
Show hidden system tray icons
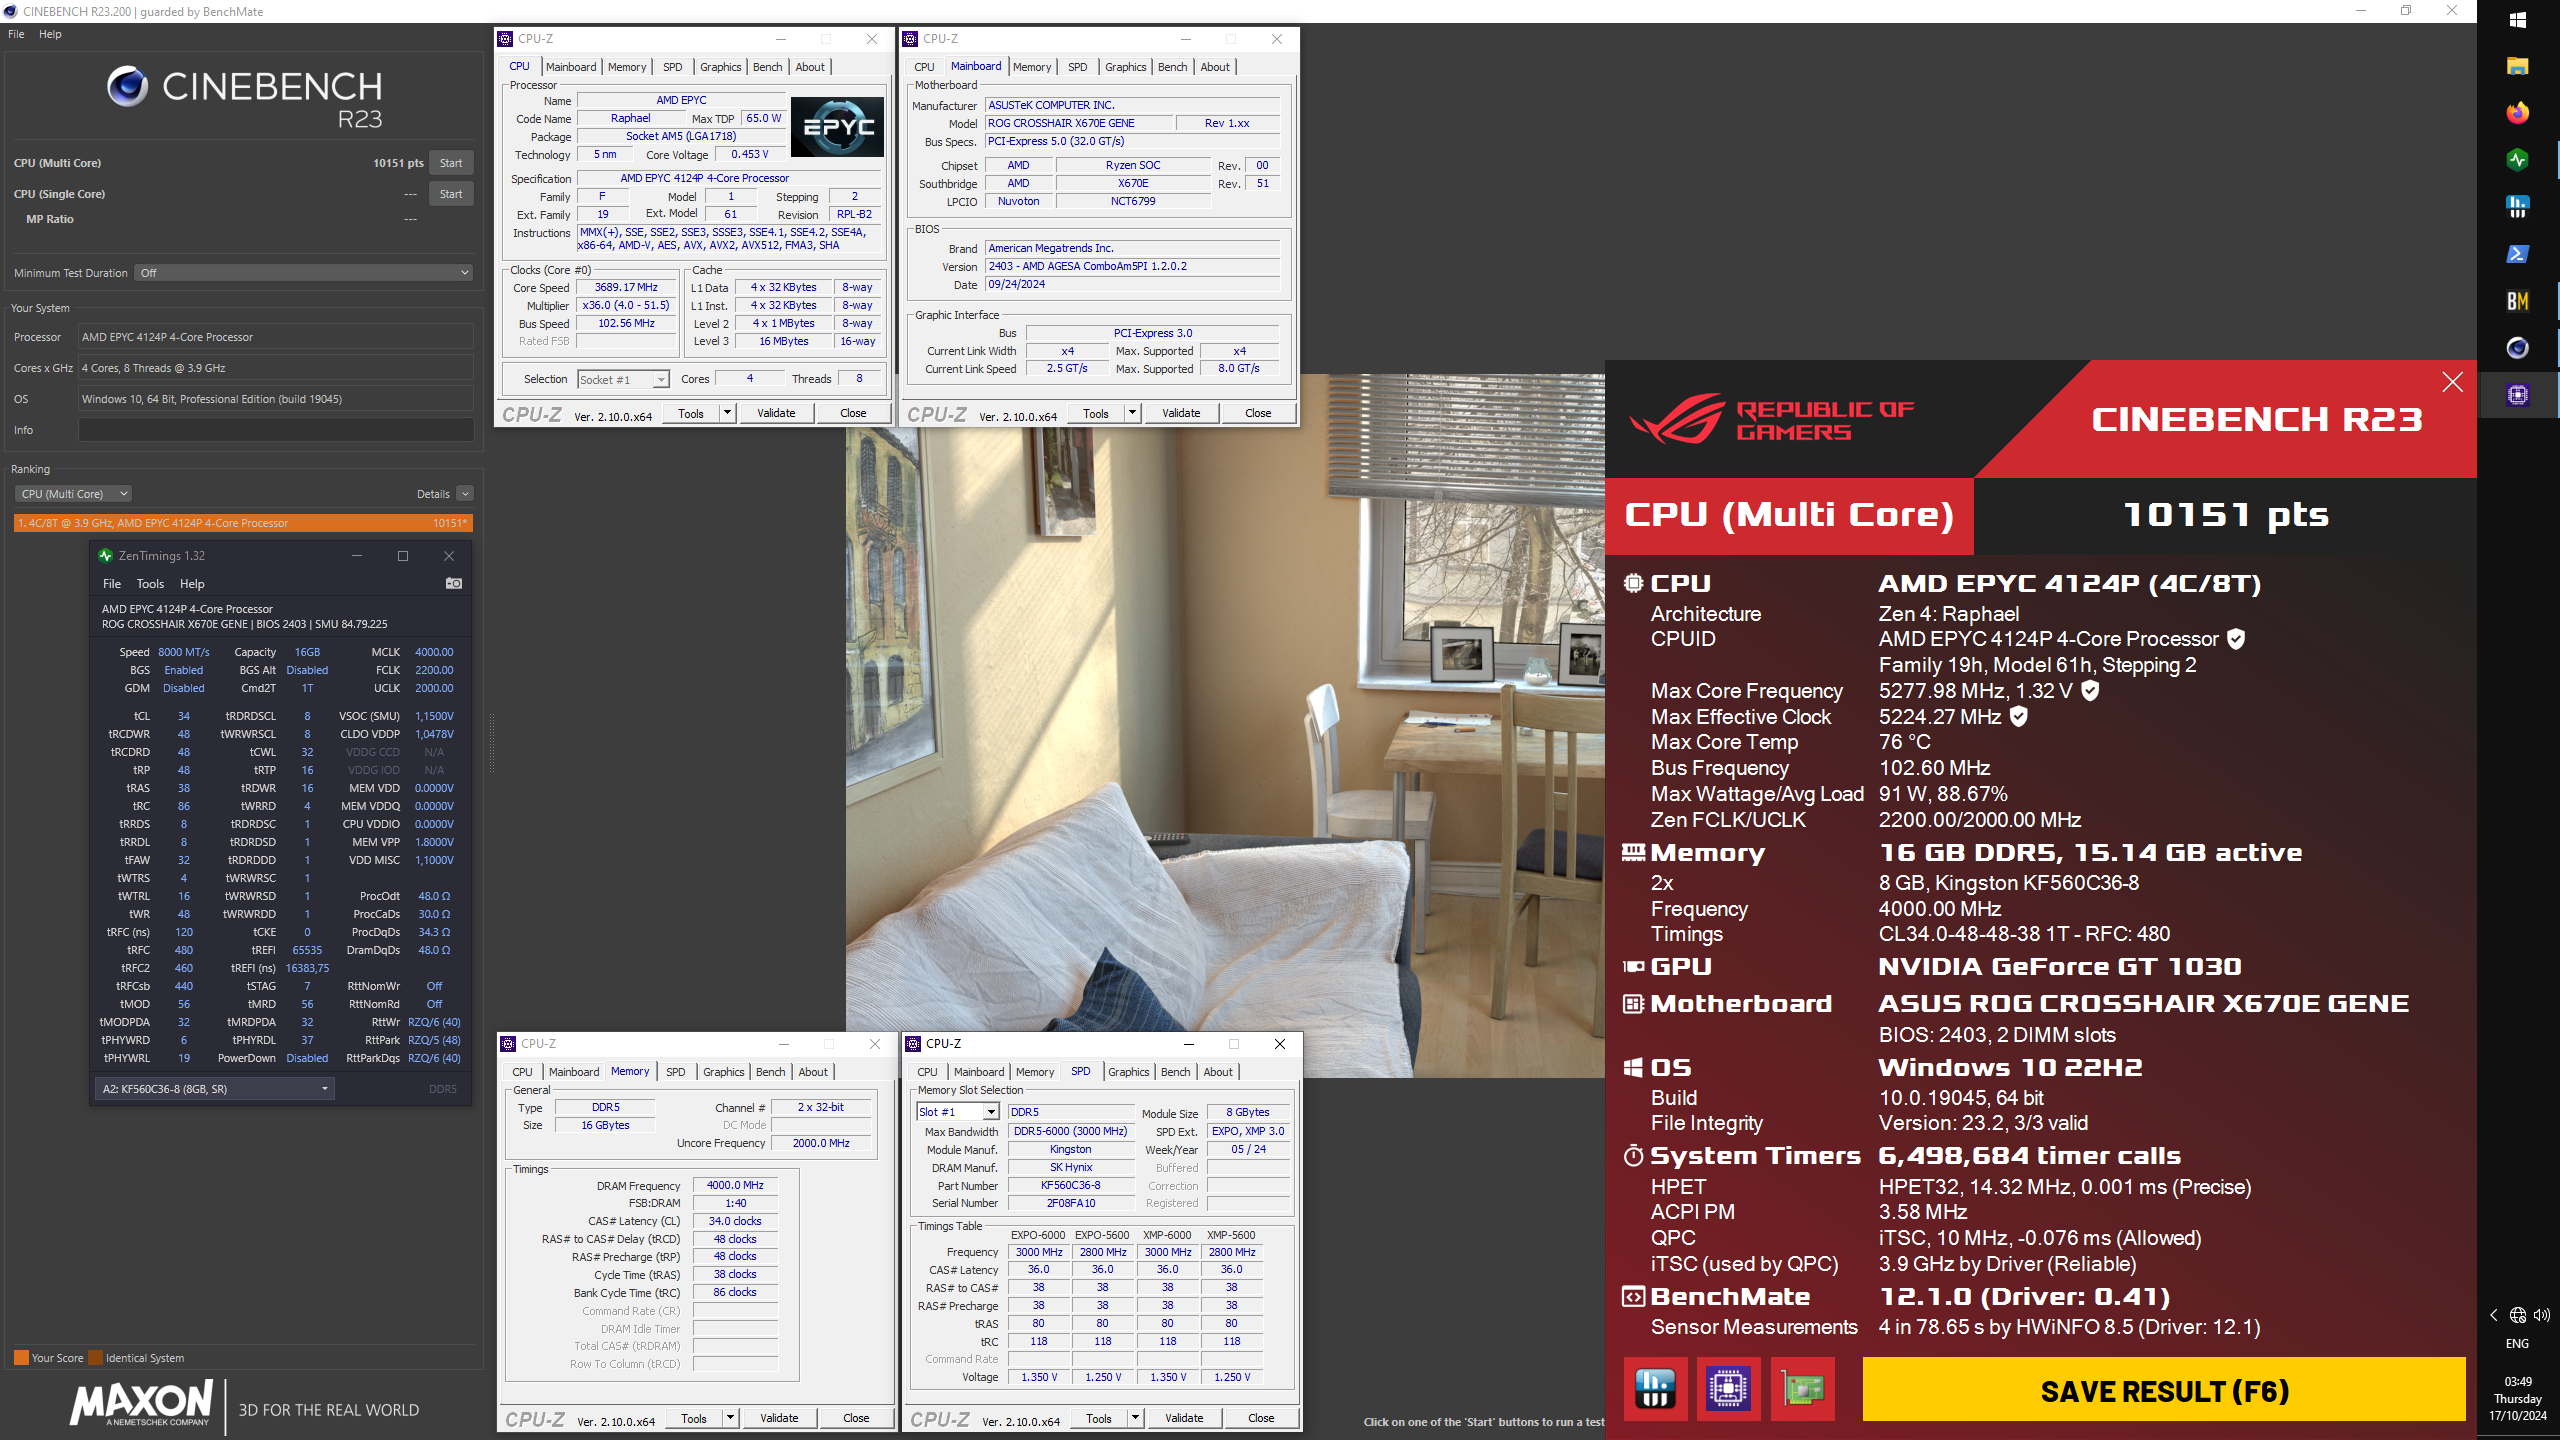[x=2493, y=1315]
